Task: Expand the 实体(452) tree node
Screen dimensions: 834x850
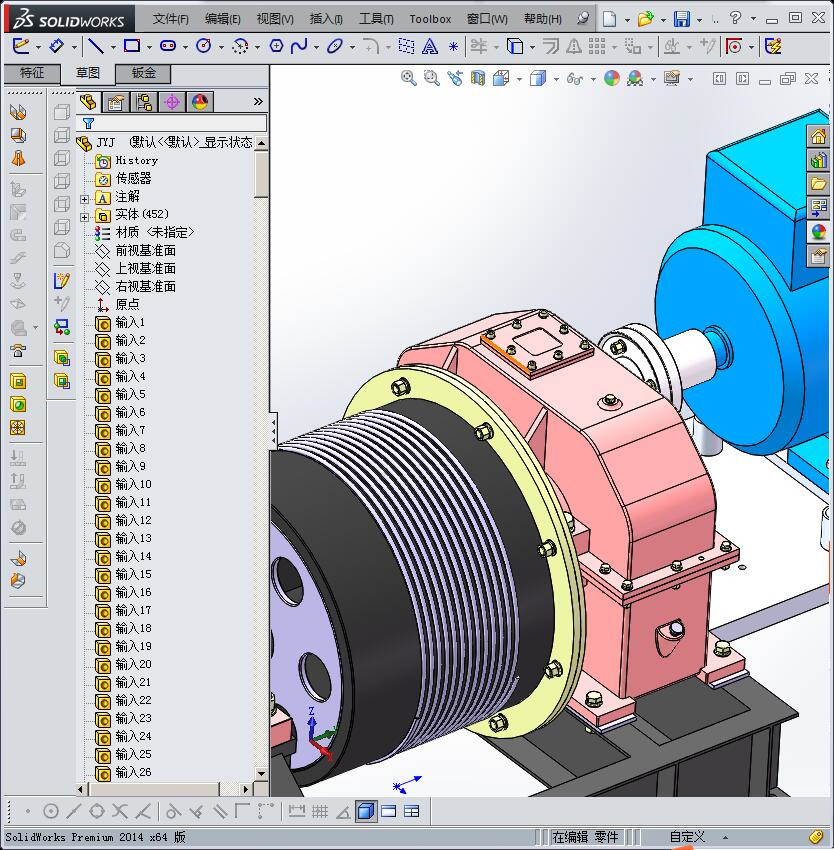Action: [84, 217]
